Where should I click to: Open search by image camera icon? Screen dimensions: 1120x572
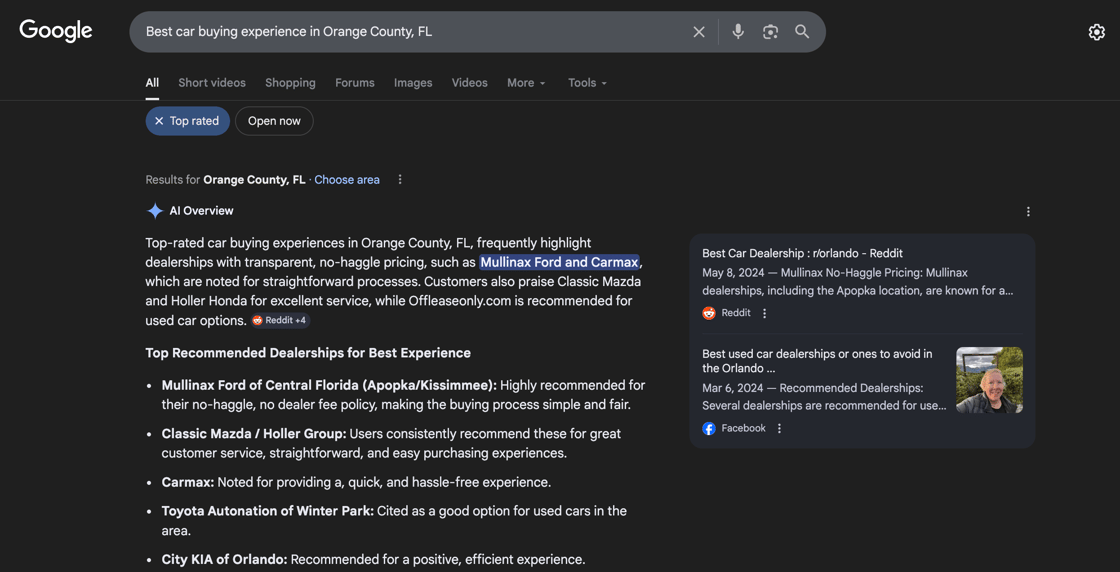pos(770,32)
